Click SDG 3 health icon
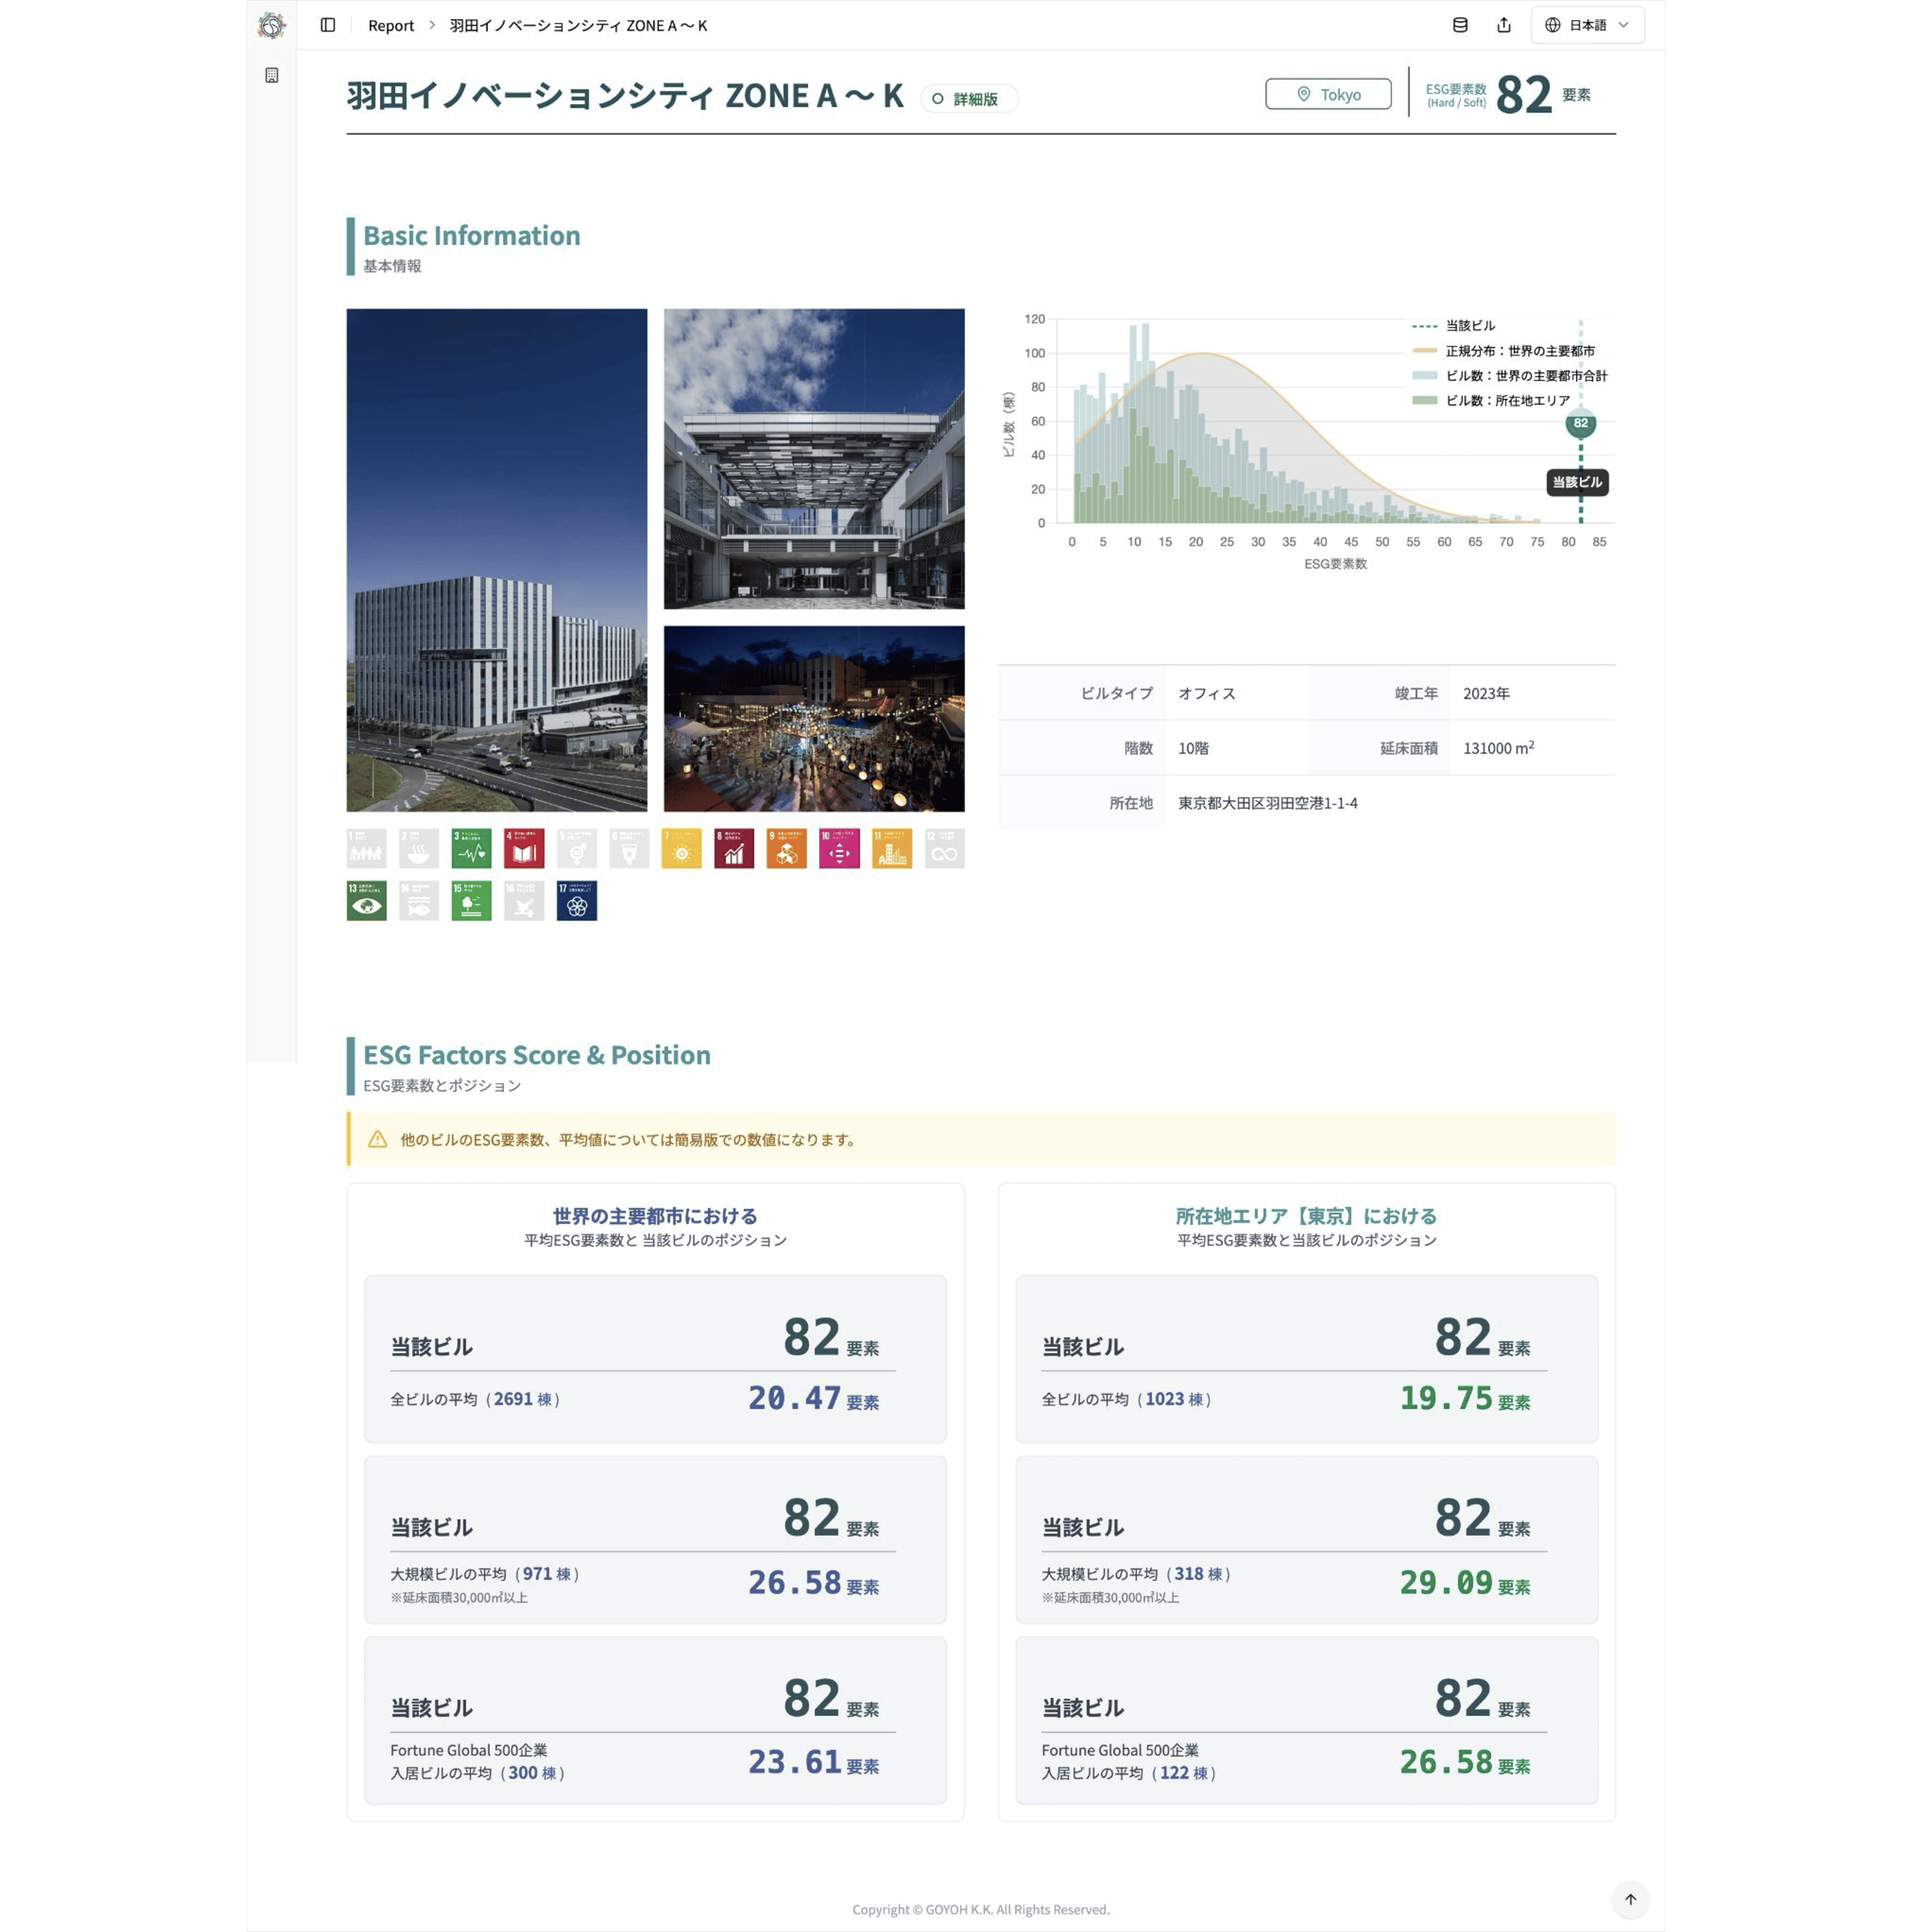1911x1932 pixels. click(x=471, y=849)
